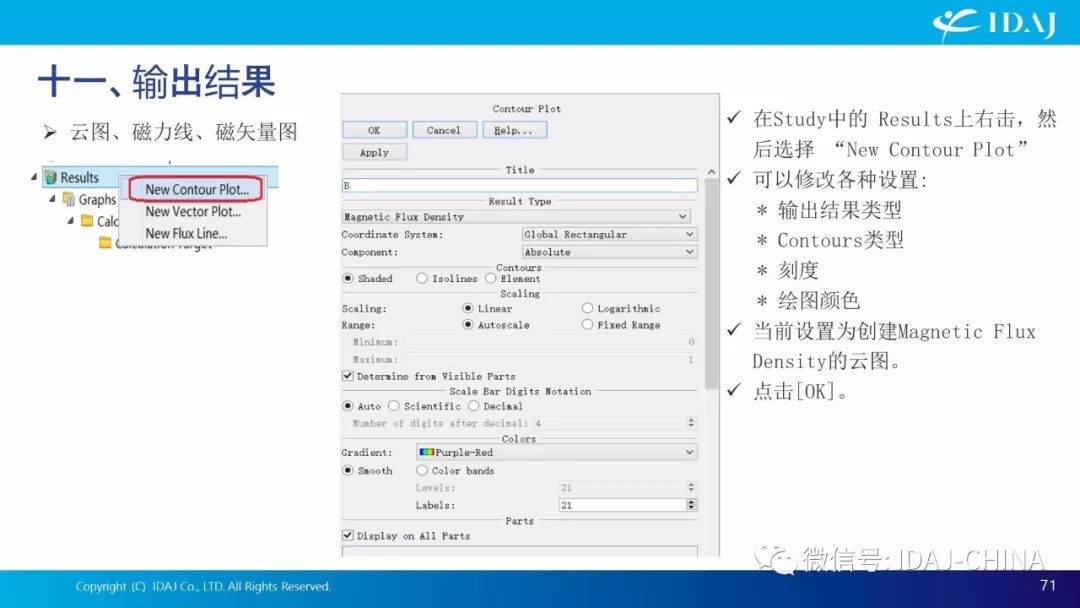The height and width of the screenshot is (608, 1080).
Task: Select Auto digits notation
Action: click(x=348, y=406)
